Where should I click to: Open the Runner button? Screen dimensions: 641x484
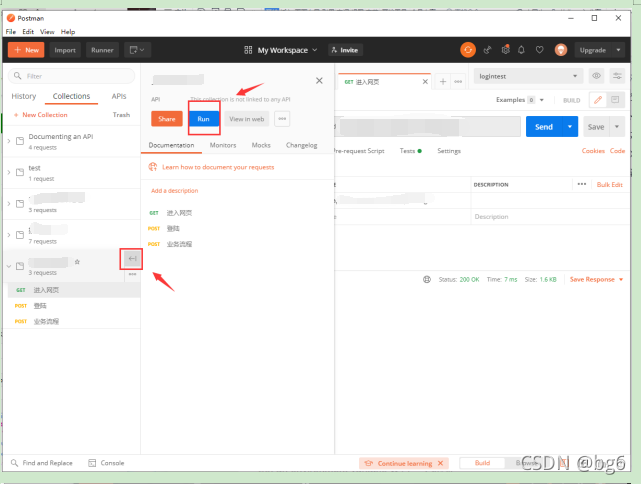coord(102,50)
